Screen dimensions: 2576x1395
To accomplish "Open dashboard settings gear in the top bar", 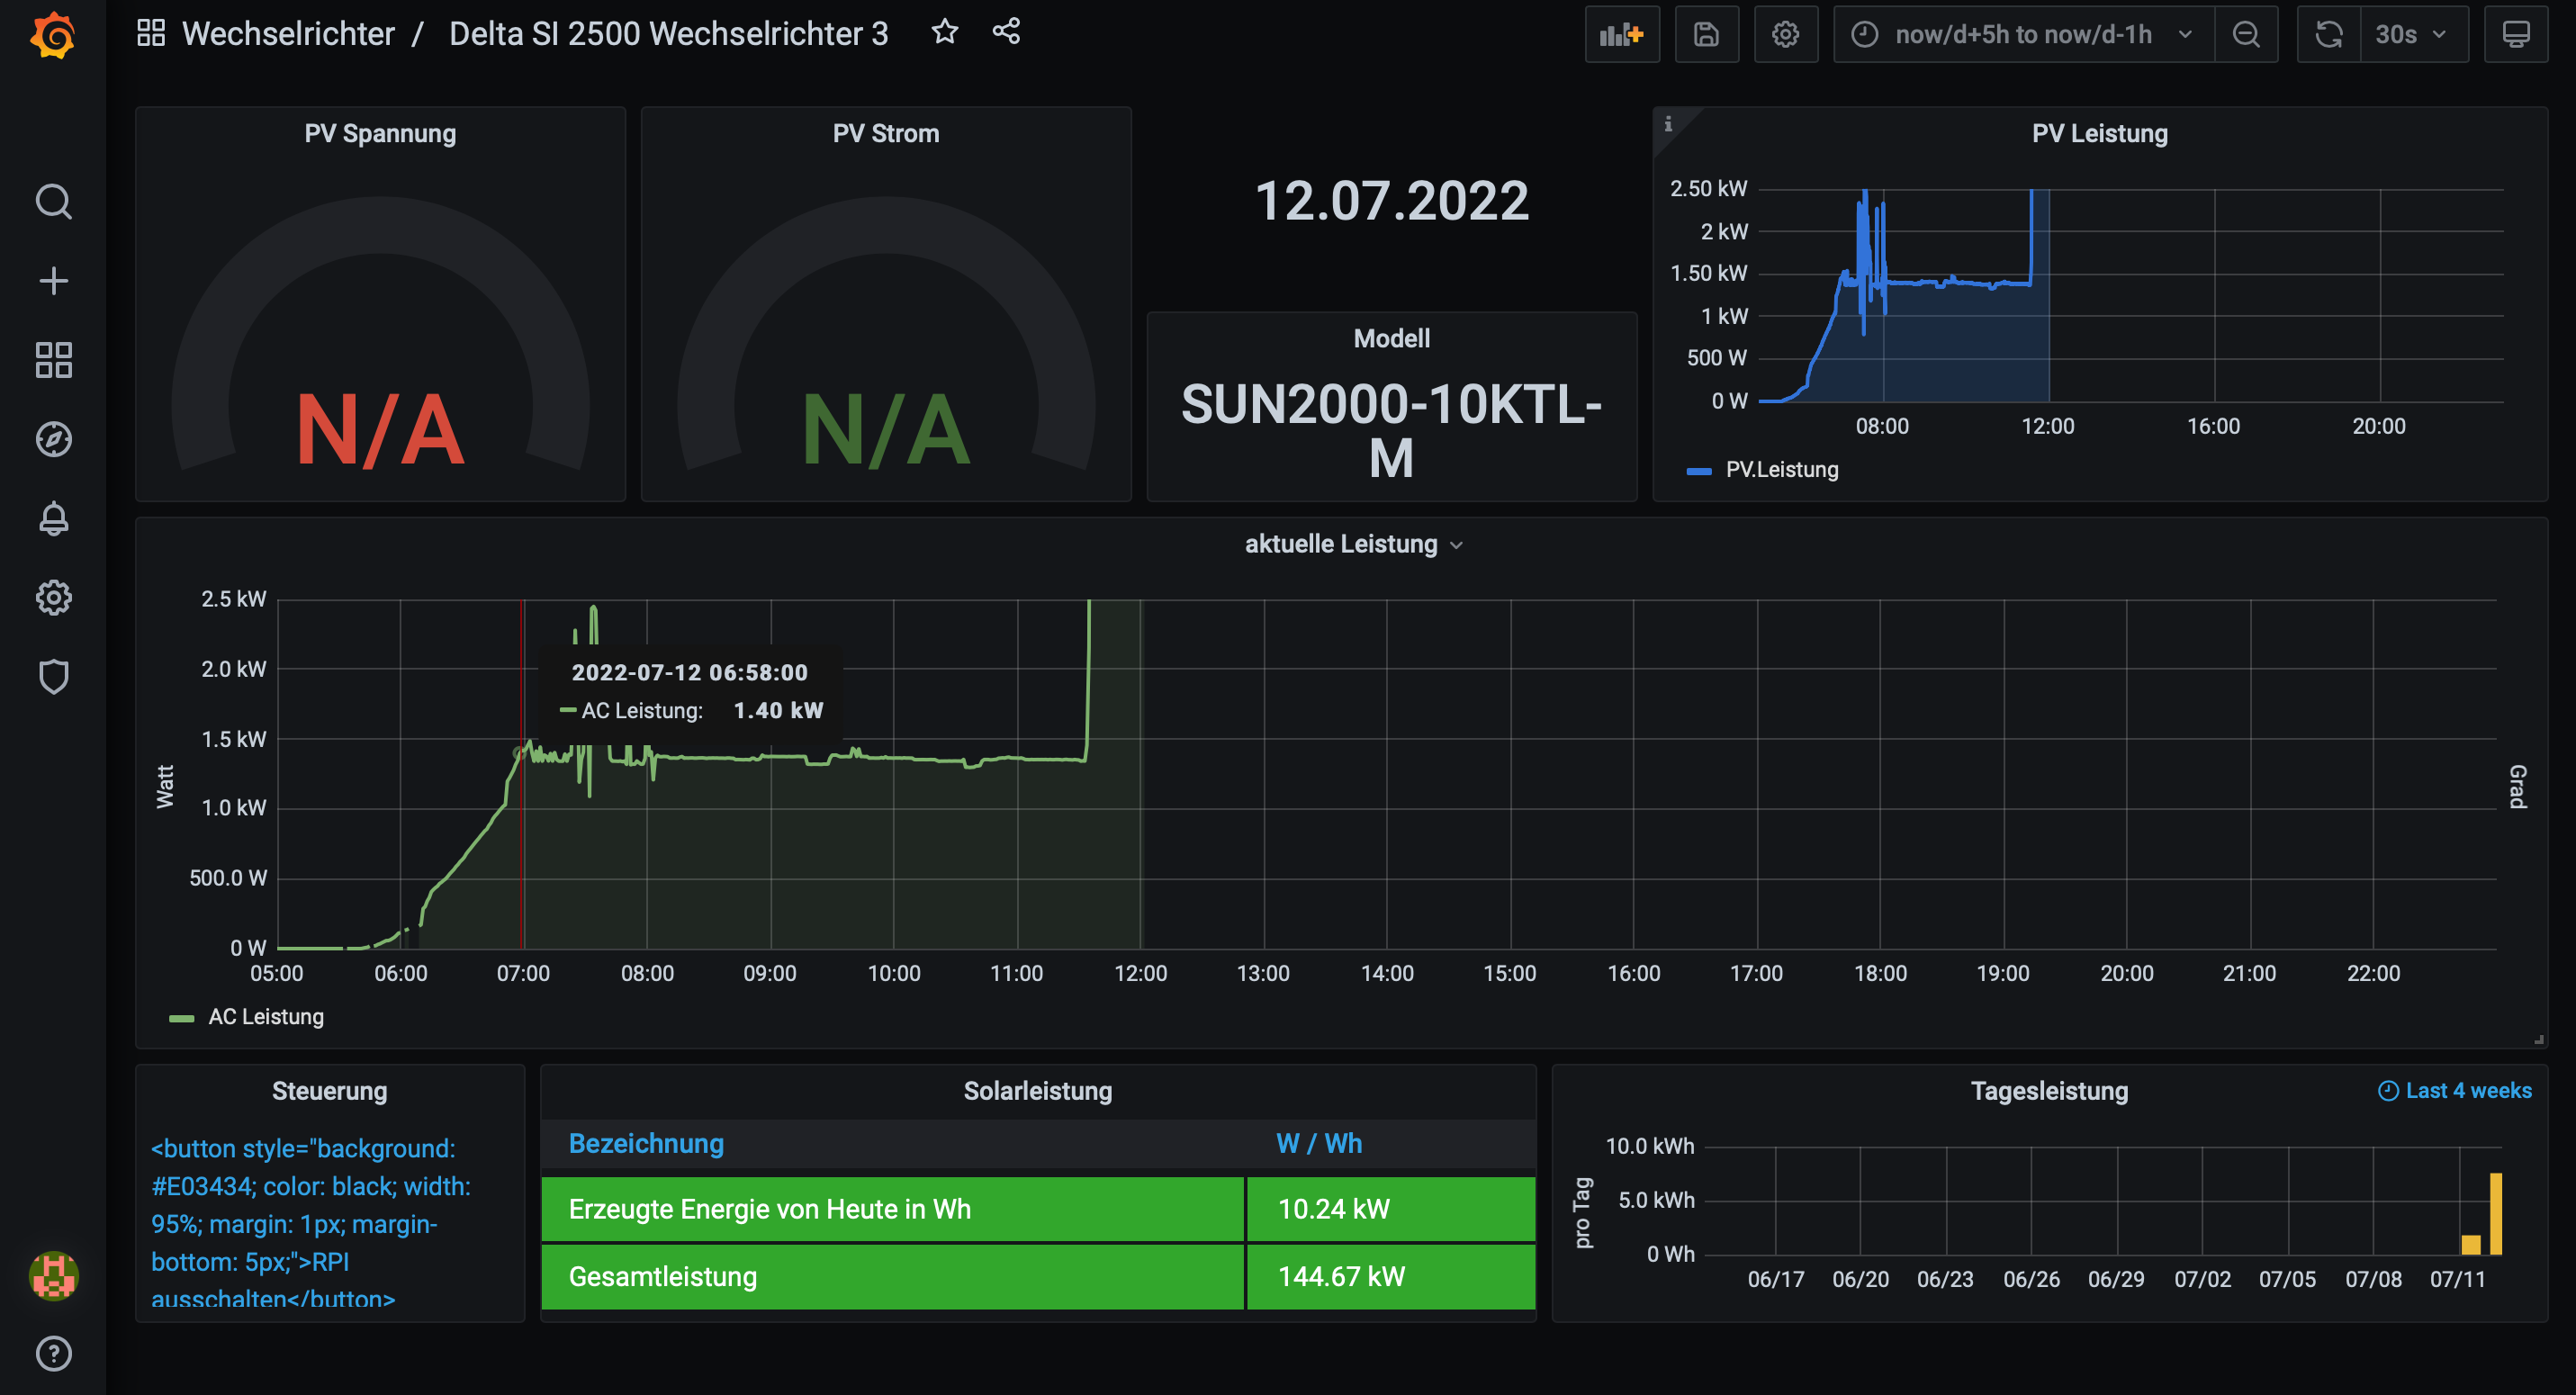I will tap(1785, 35).
